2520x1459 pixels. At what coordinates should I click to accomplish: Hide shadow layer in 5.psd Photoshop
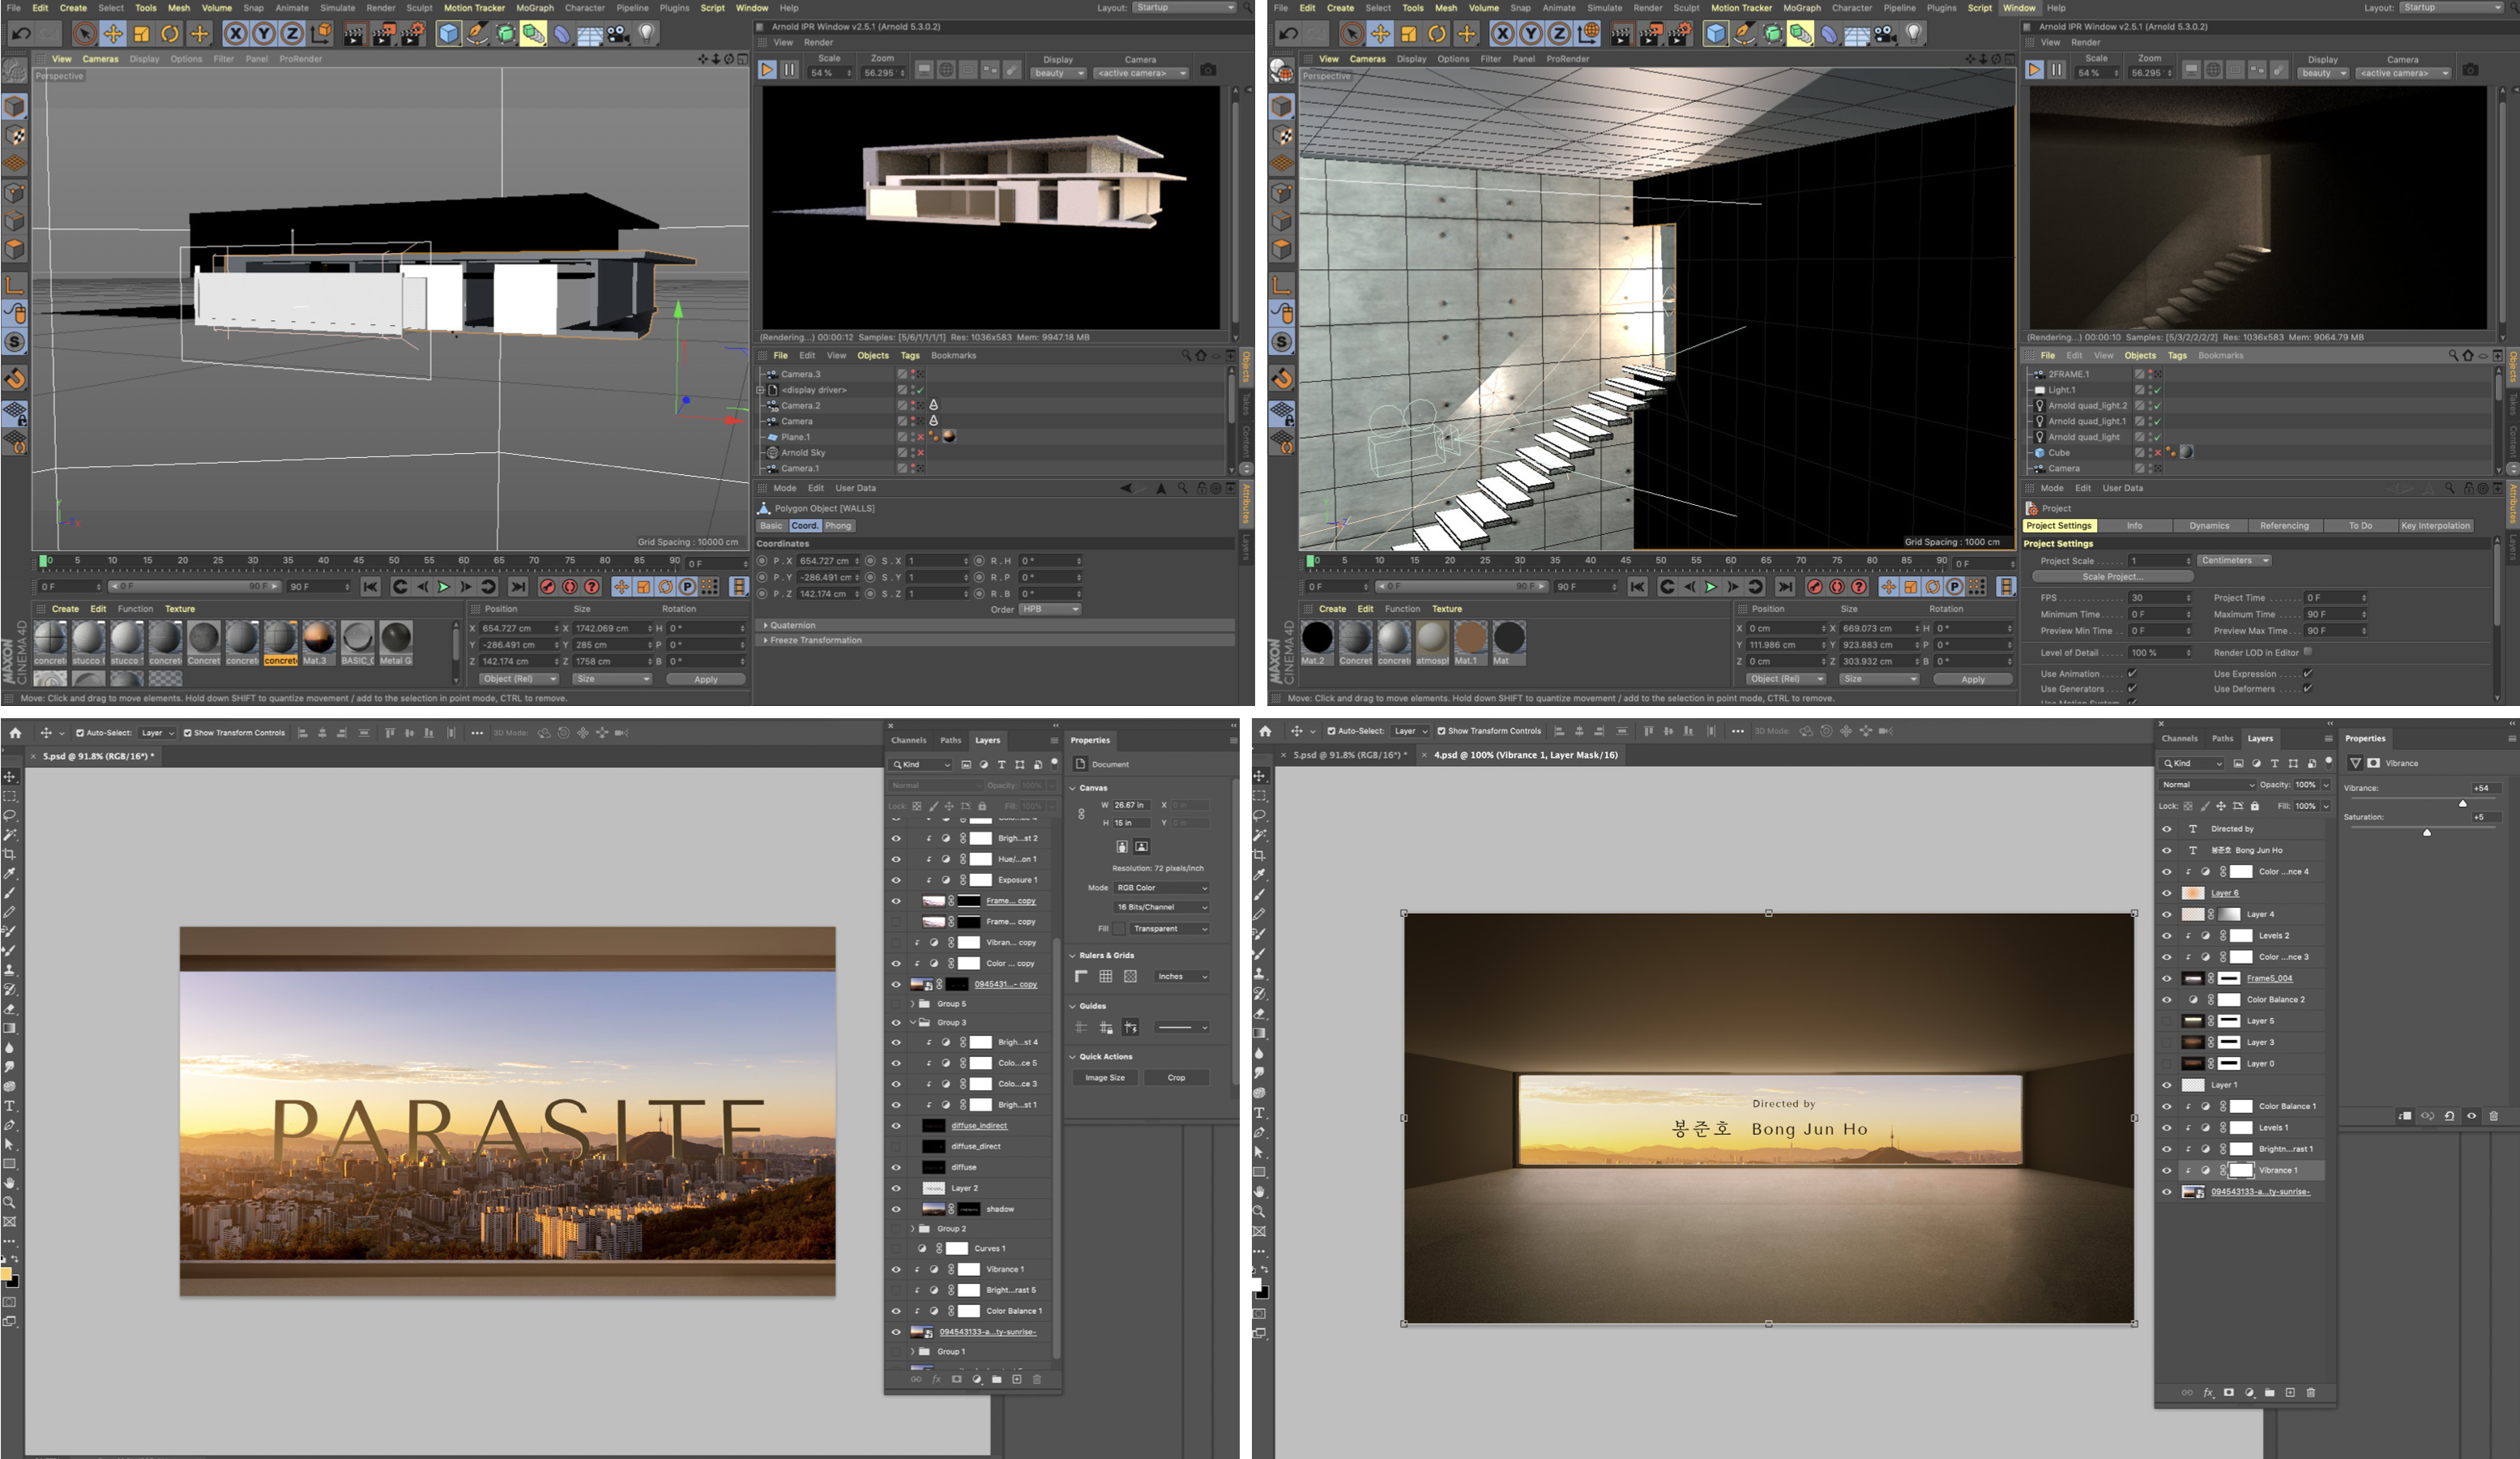coord(896,1209)
